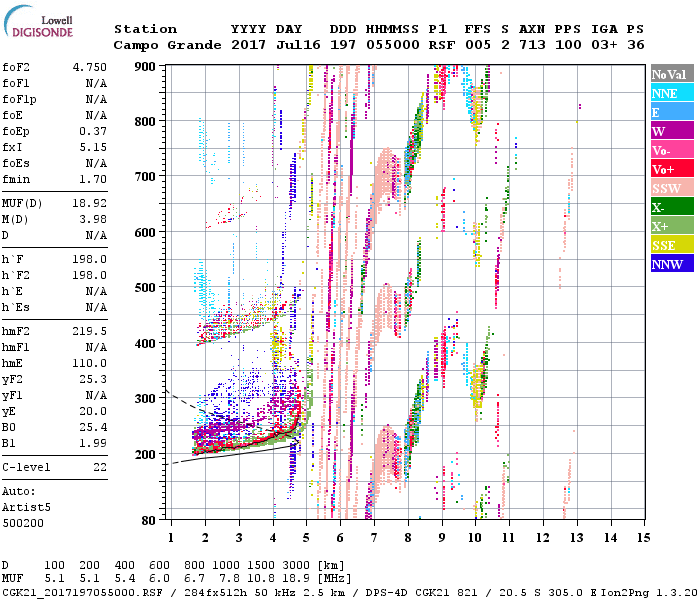Click the C-level value 22
Image resolution: width=700 pixels, height=600 pixels.
coord(100,467)
